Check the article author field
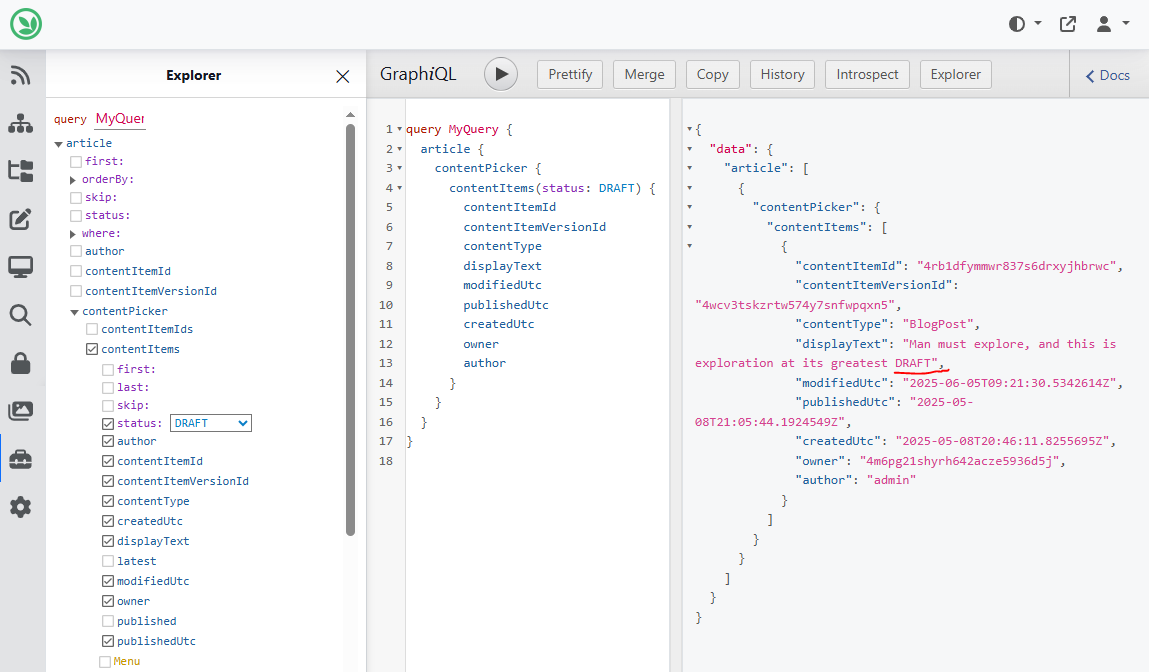The image size is (1149, 672). 75,251
